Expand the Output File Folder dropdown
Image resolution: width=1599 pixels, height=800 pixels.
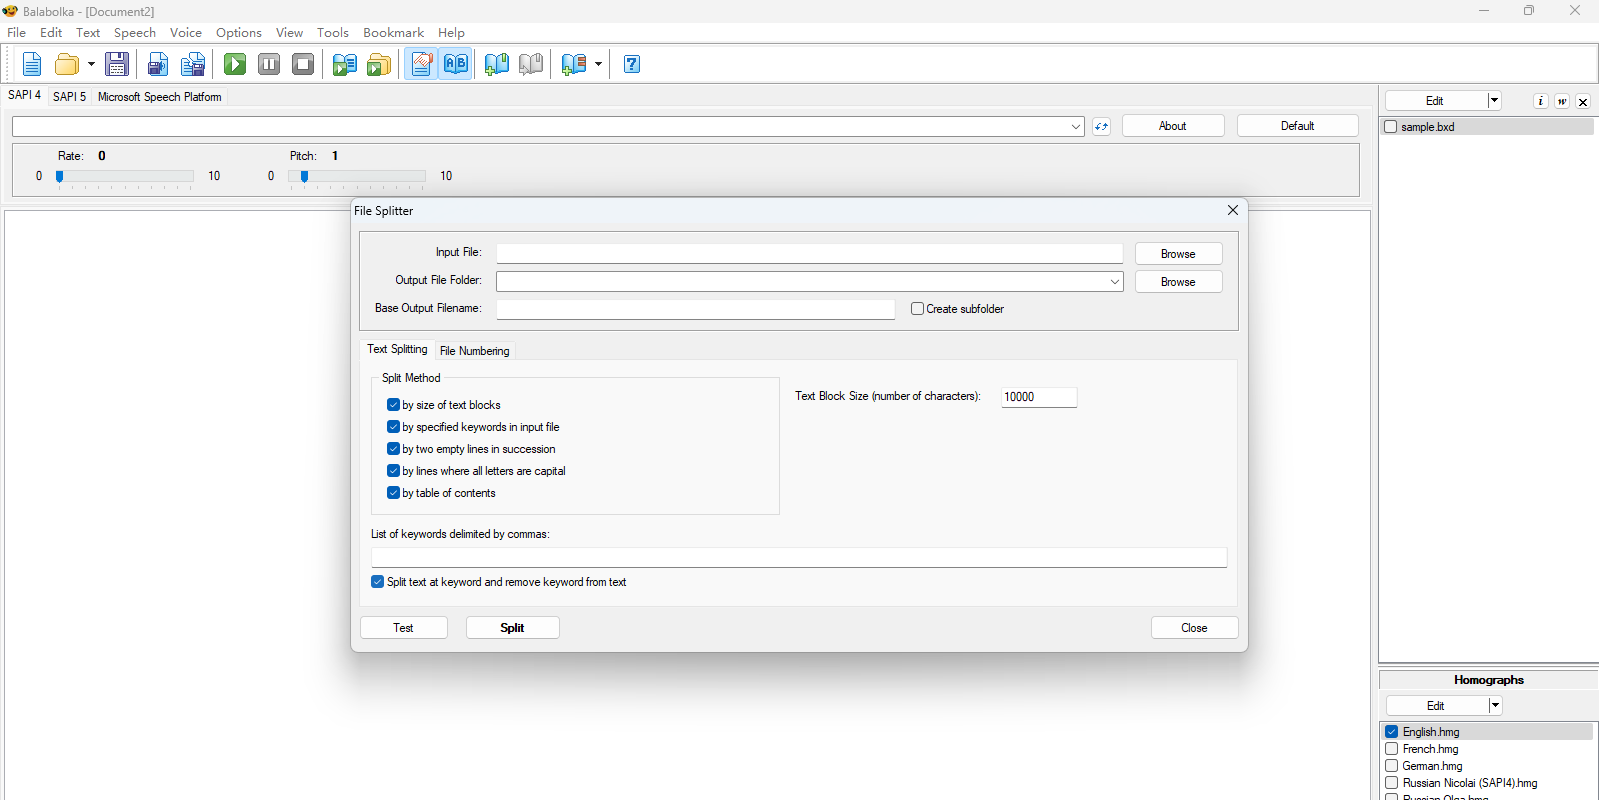coord(1114,282)
